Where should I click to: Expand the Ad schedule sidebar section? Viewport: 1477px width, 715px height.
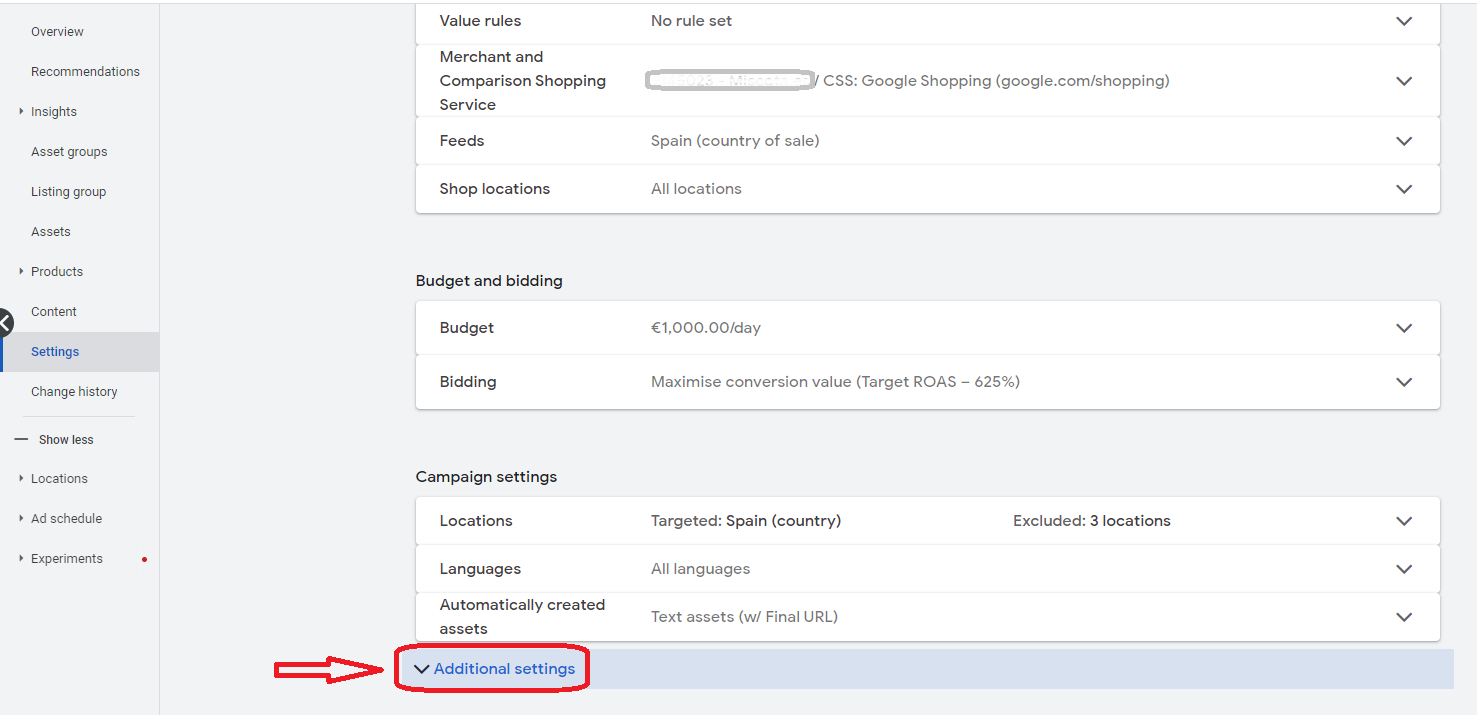(21, 518)
